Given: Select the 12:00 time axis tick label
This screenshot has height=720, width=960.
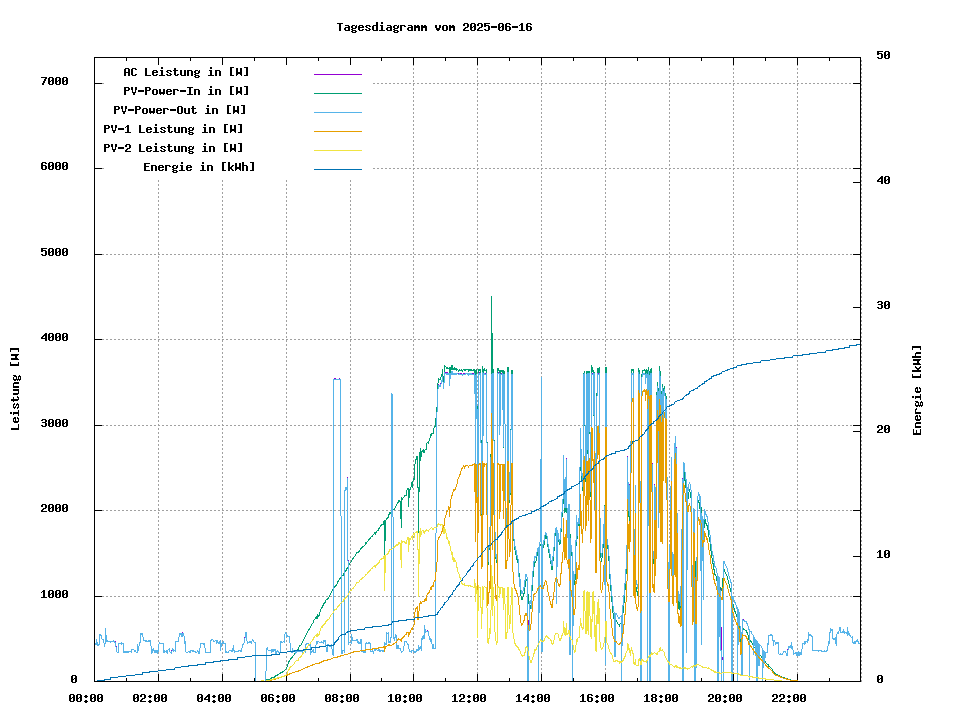Looking at the screenshot, I should (x=469, y=698).
